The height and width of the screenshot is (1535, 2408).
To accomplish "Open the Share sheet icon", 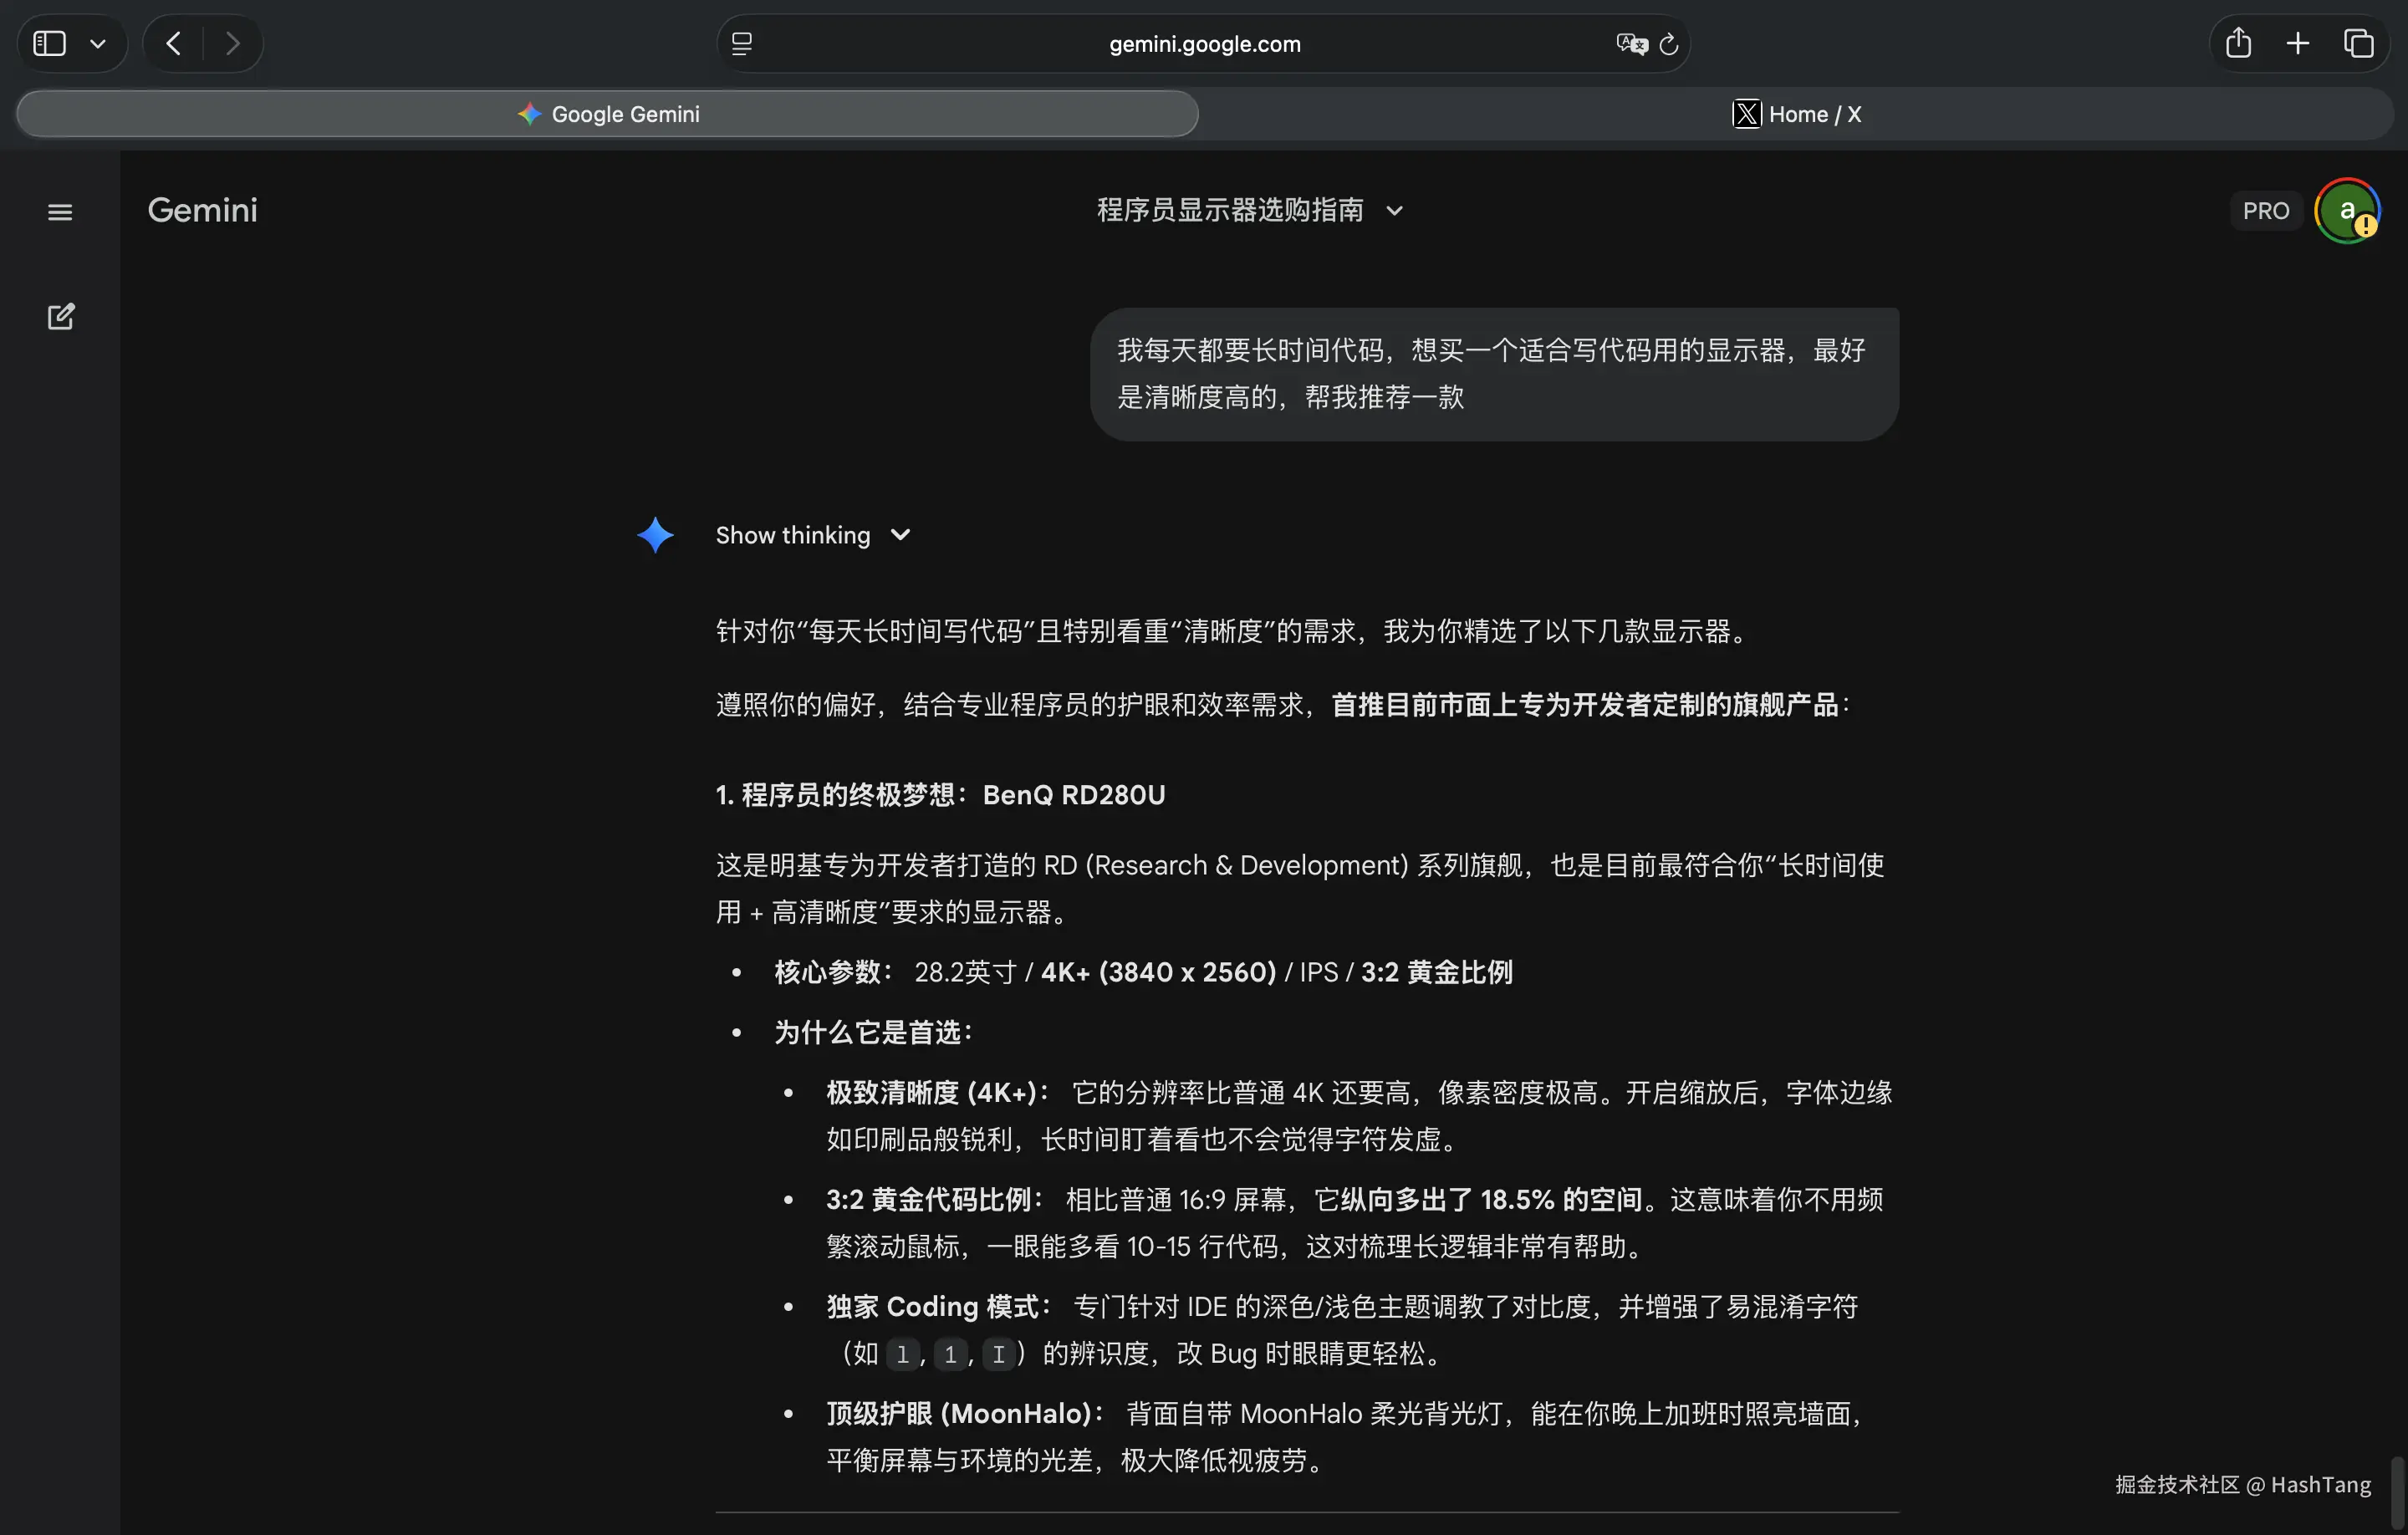I will click(2238, 44).
